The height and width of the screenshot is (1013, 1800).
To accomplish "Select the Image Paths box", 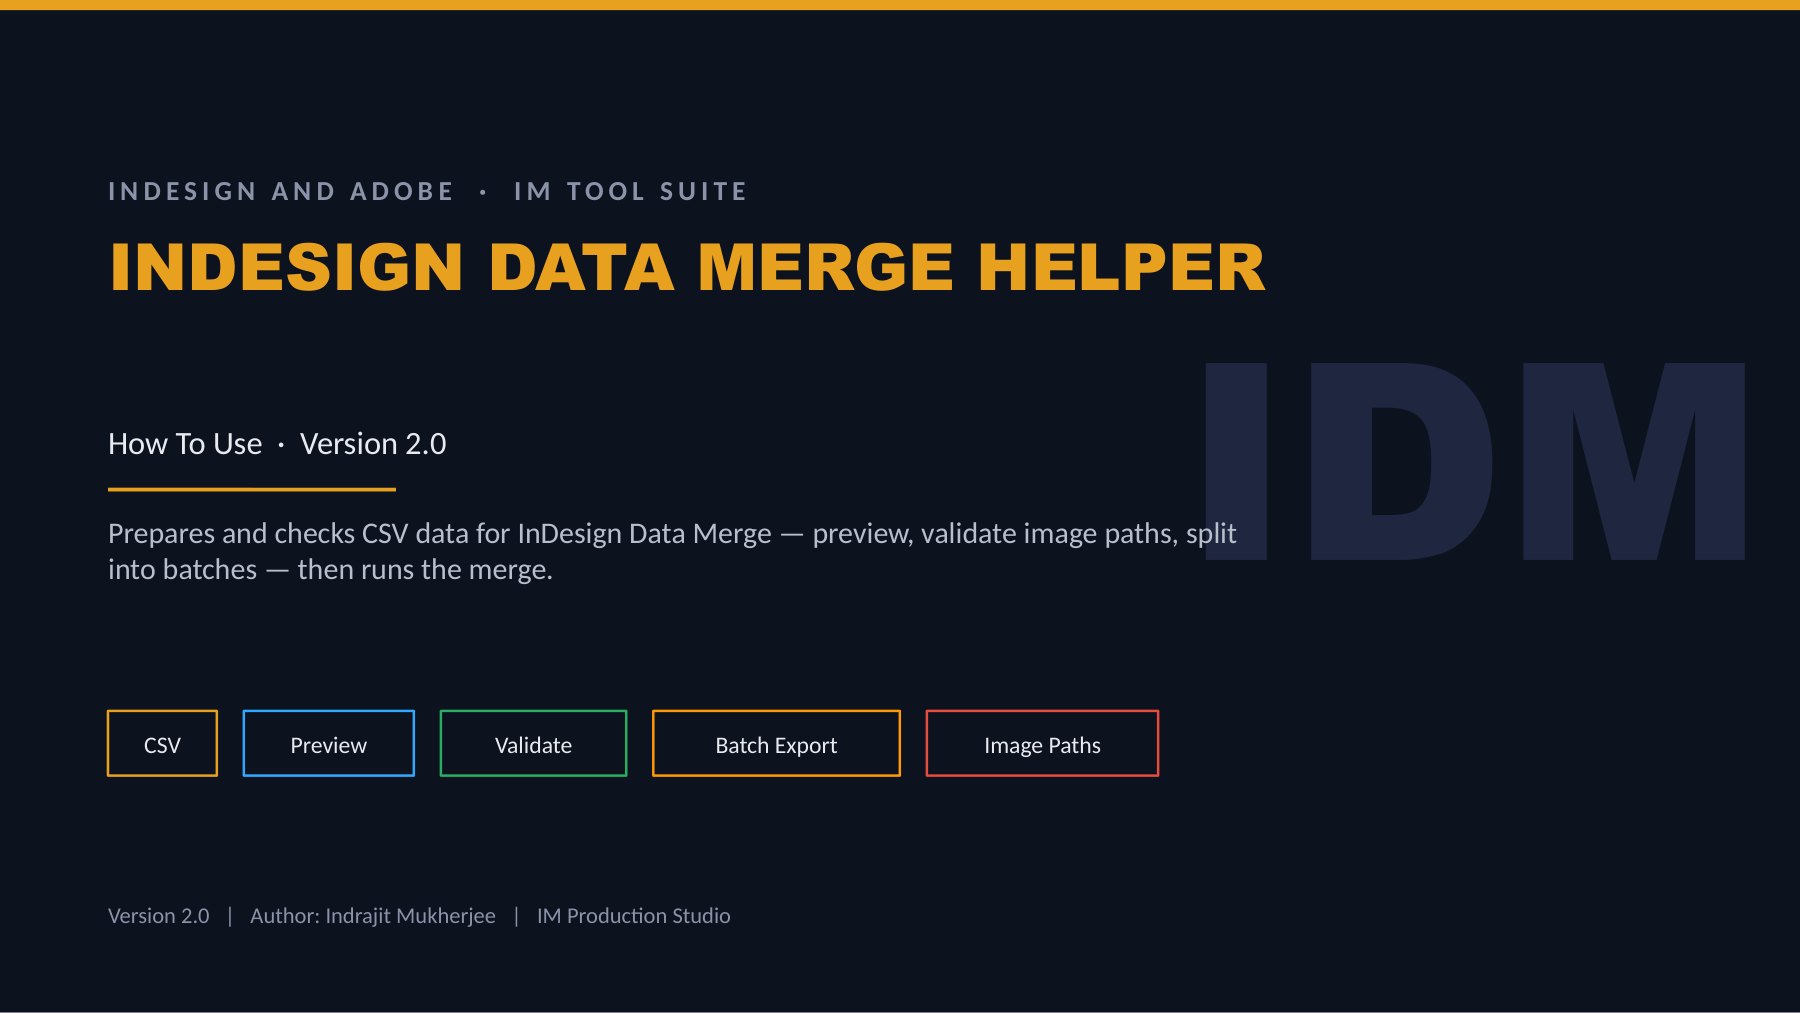I will [x=1042, y=743].
